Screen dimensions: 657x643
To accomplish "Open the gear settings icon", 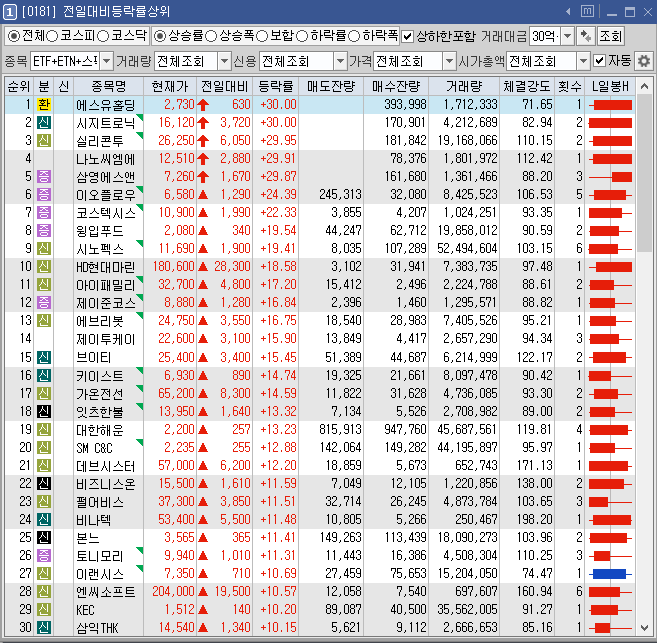I will pos(644,62).
